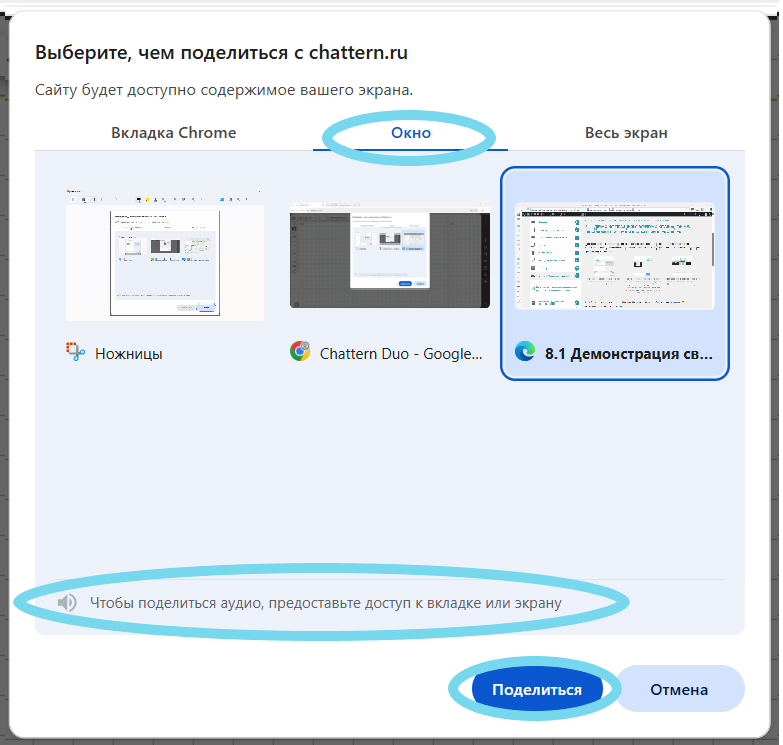783x745 pixels.
Task: Cancel sharing with the Отмена button
Action: tap(679, 689)
